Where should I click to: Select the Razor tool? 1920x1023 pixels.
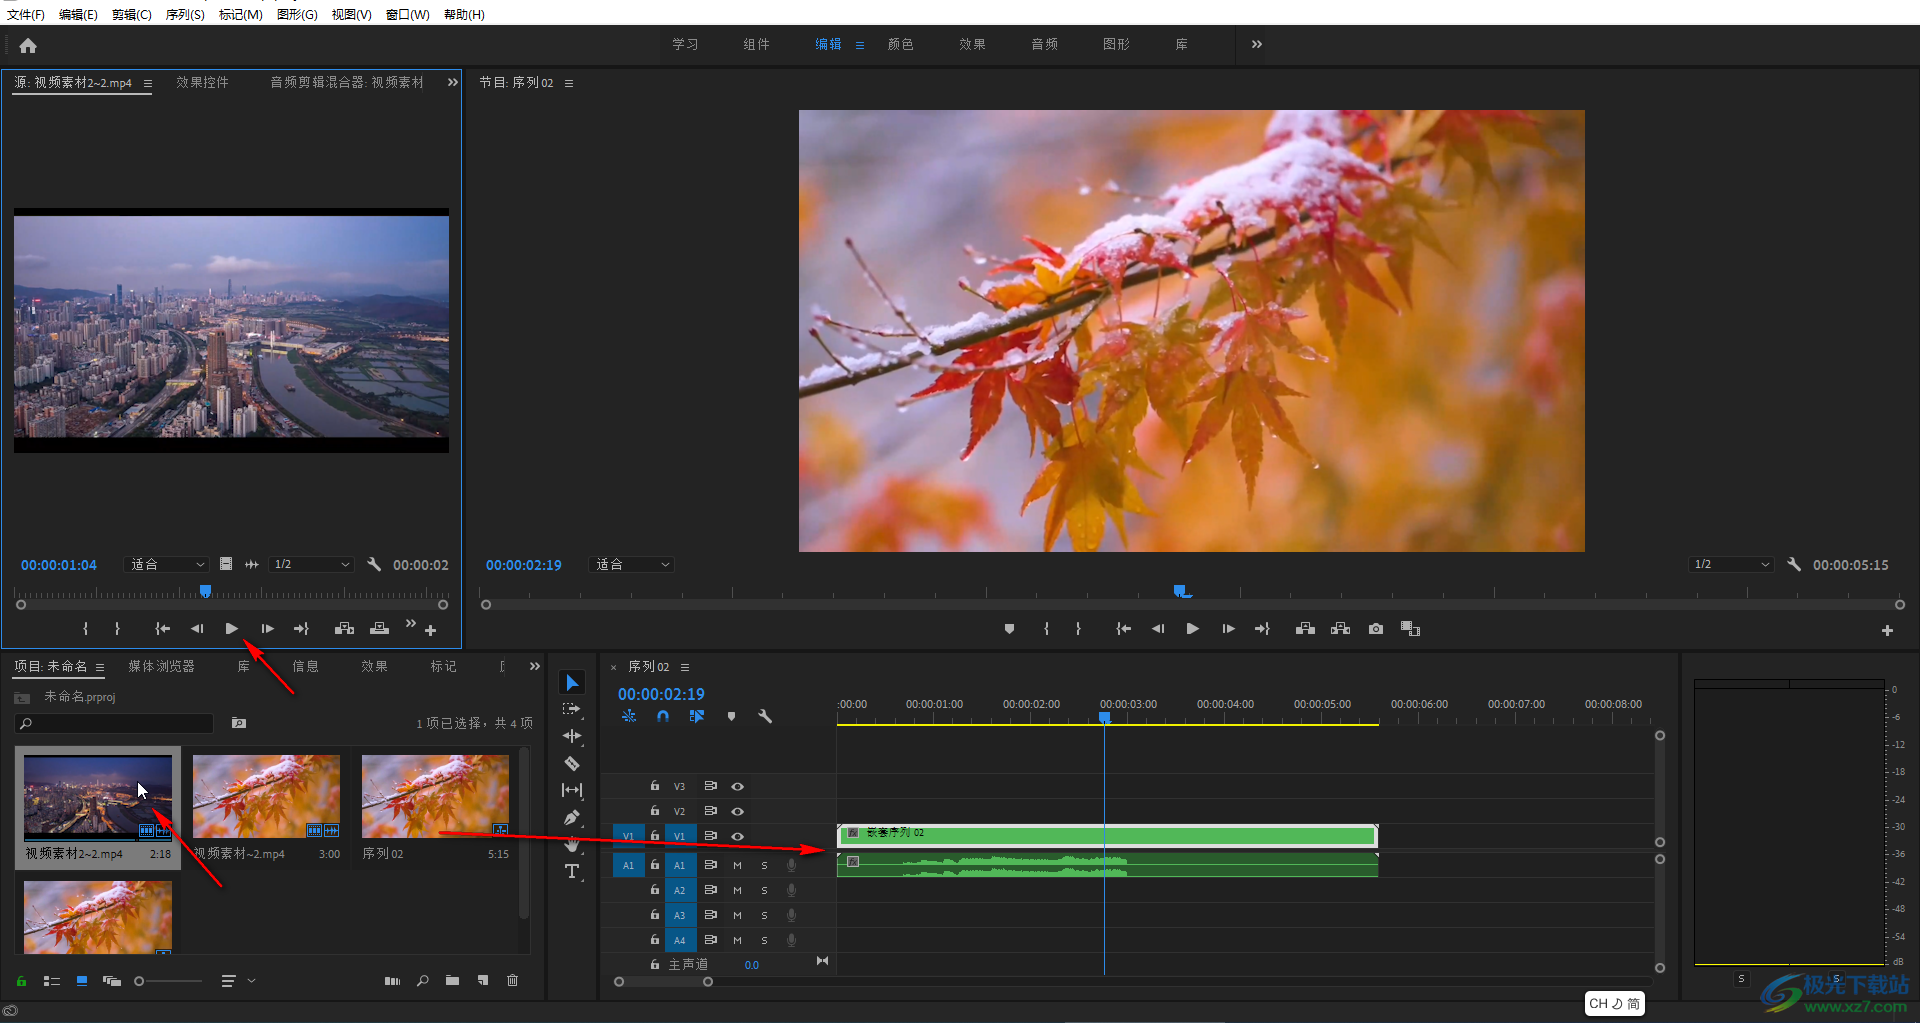click(571, 763)
